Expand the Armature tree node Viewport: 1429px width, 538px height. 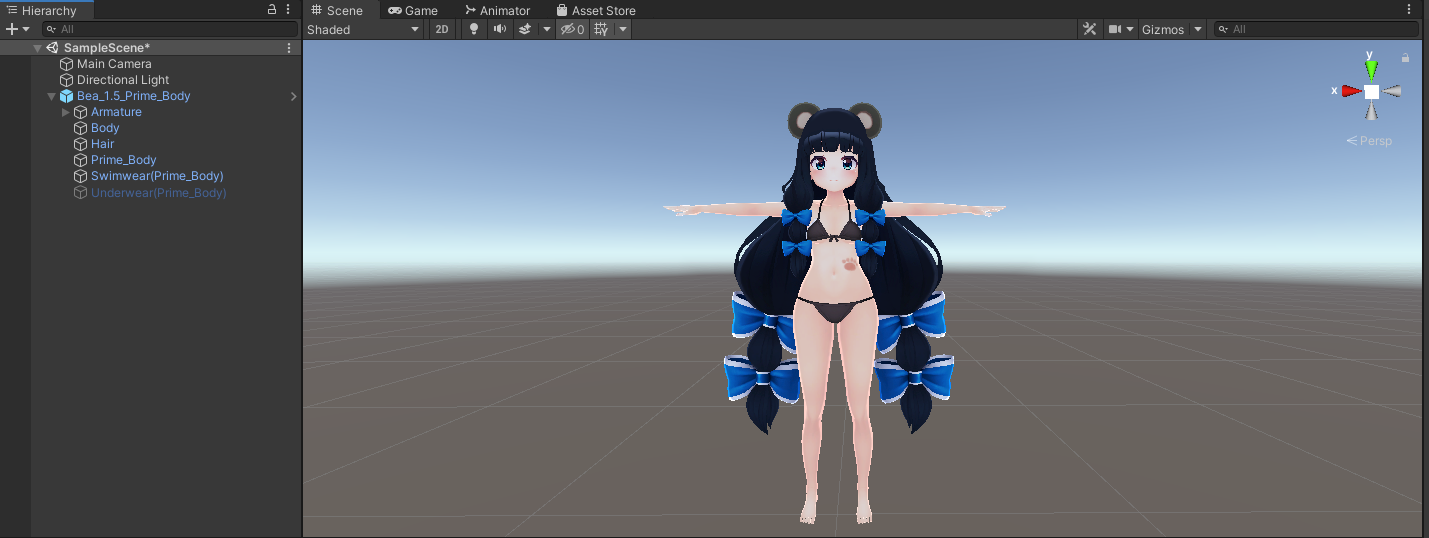click(x=66, y=112)
